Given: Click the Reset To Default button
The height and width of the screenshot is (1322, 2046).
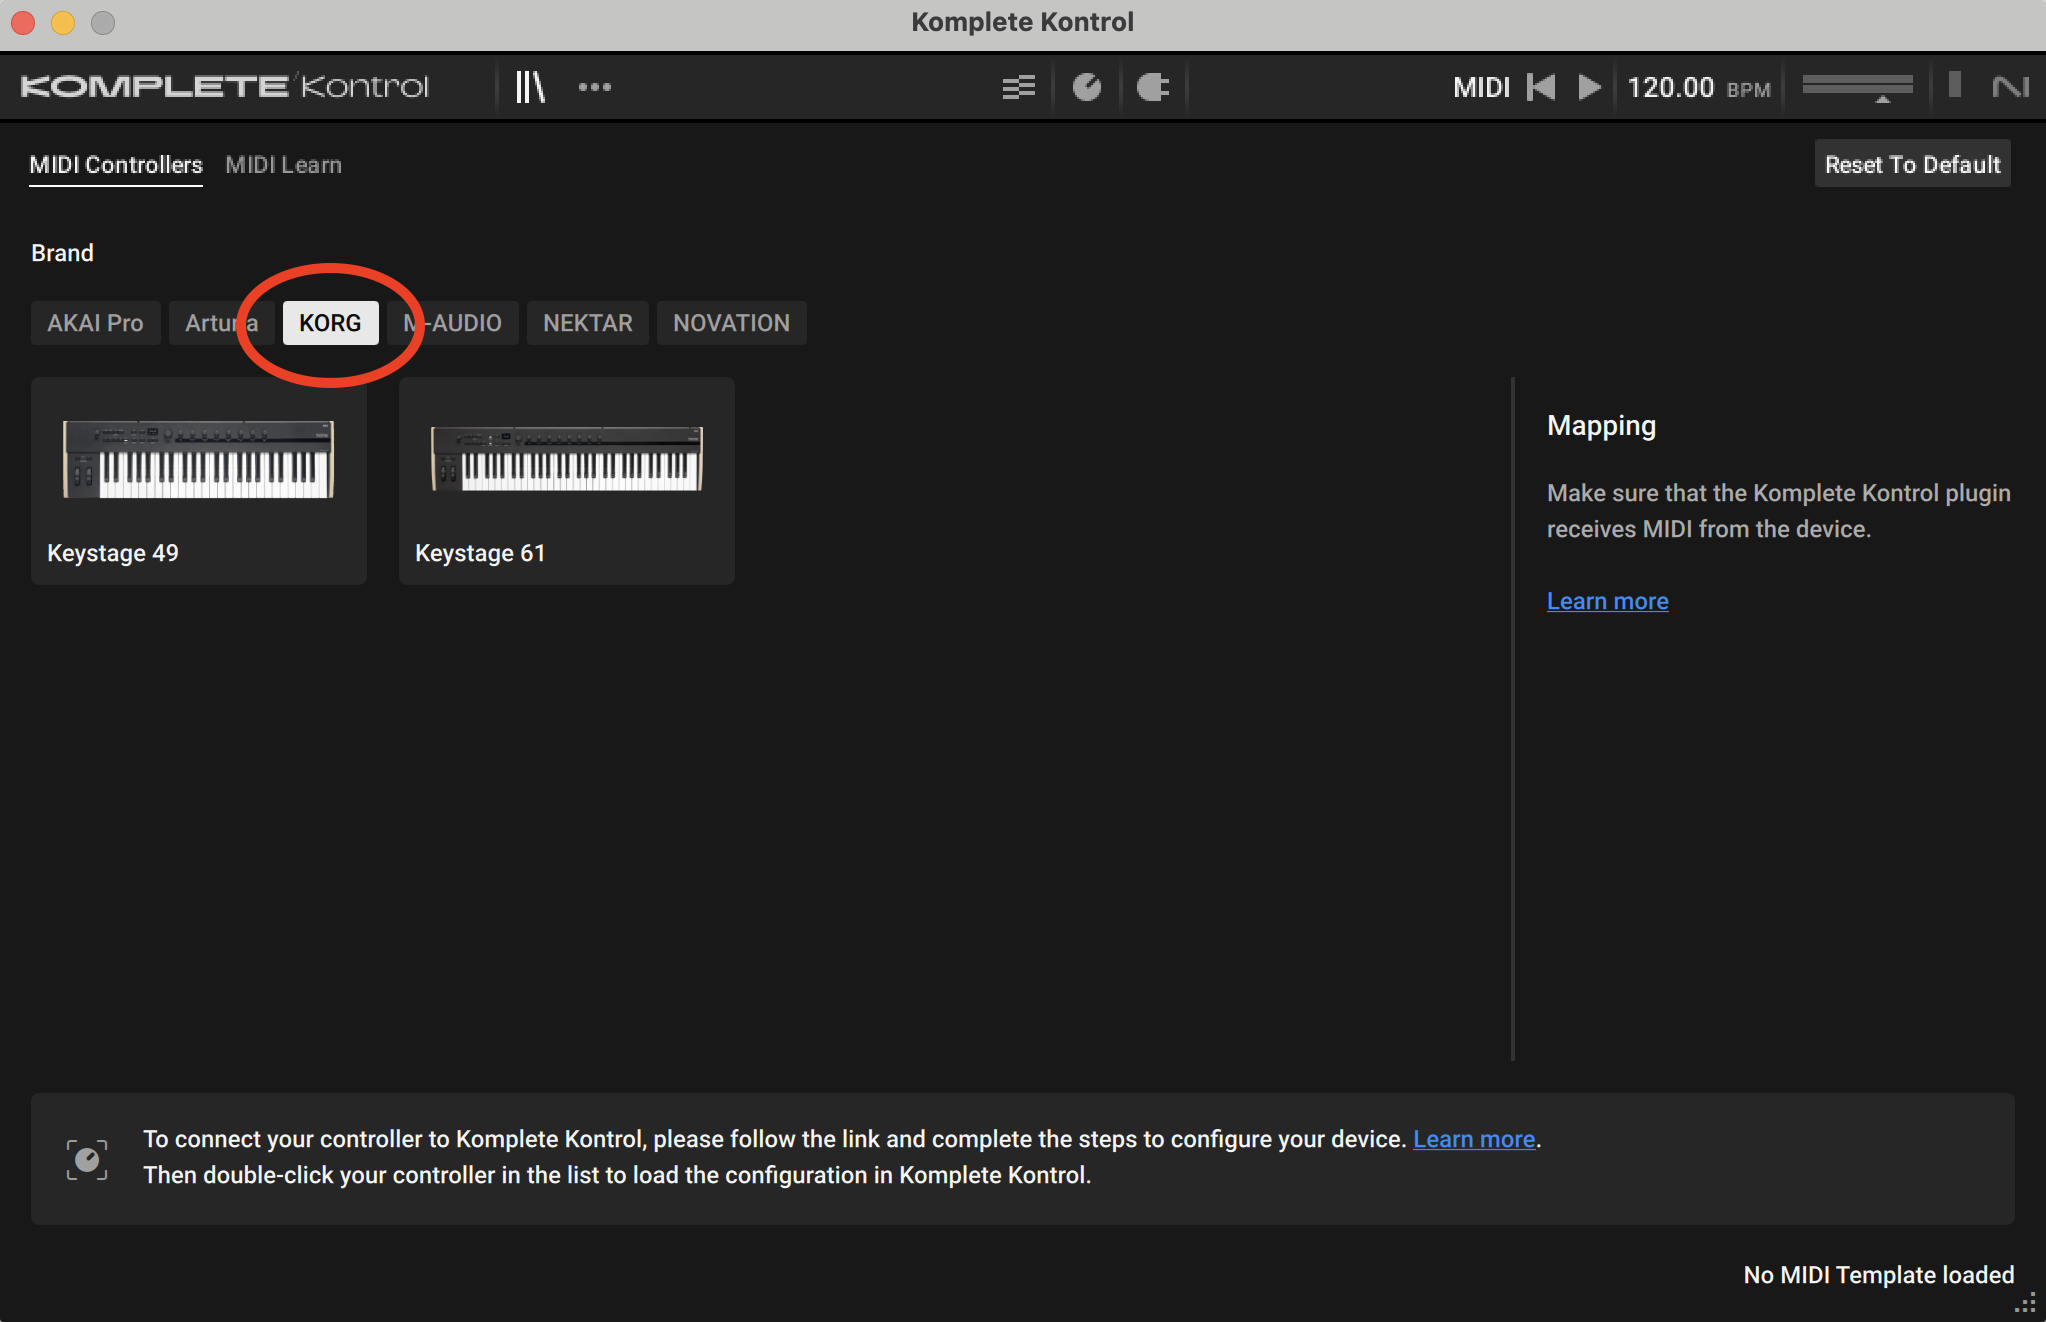Looking at the screenshot, I should (x=1912, y=164).
